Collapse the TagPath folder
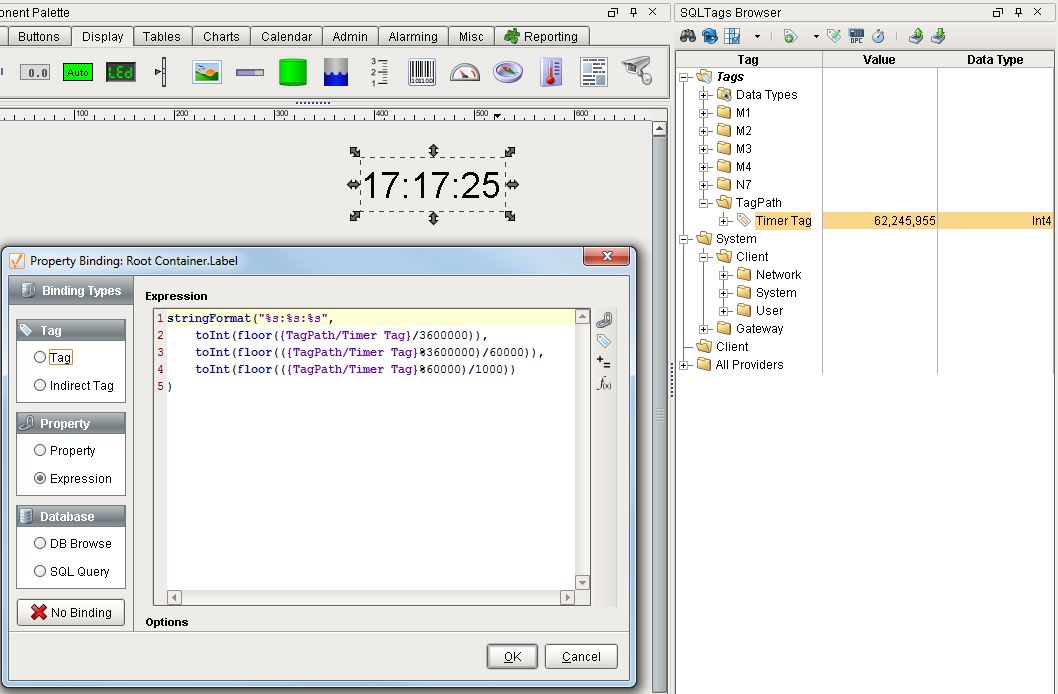The image size is (1058, 694). tap(704, 203)
